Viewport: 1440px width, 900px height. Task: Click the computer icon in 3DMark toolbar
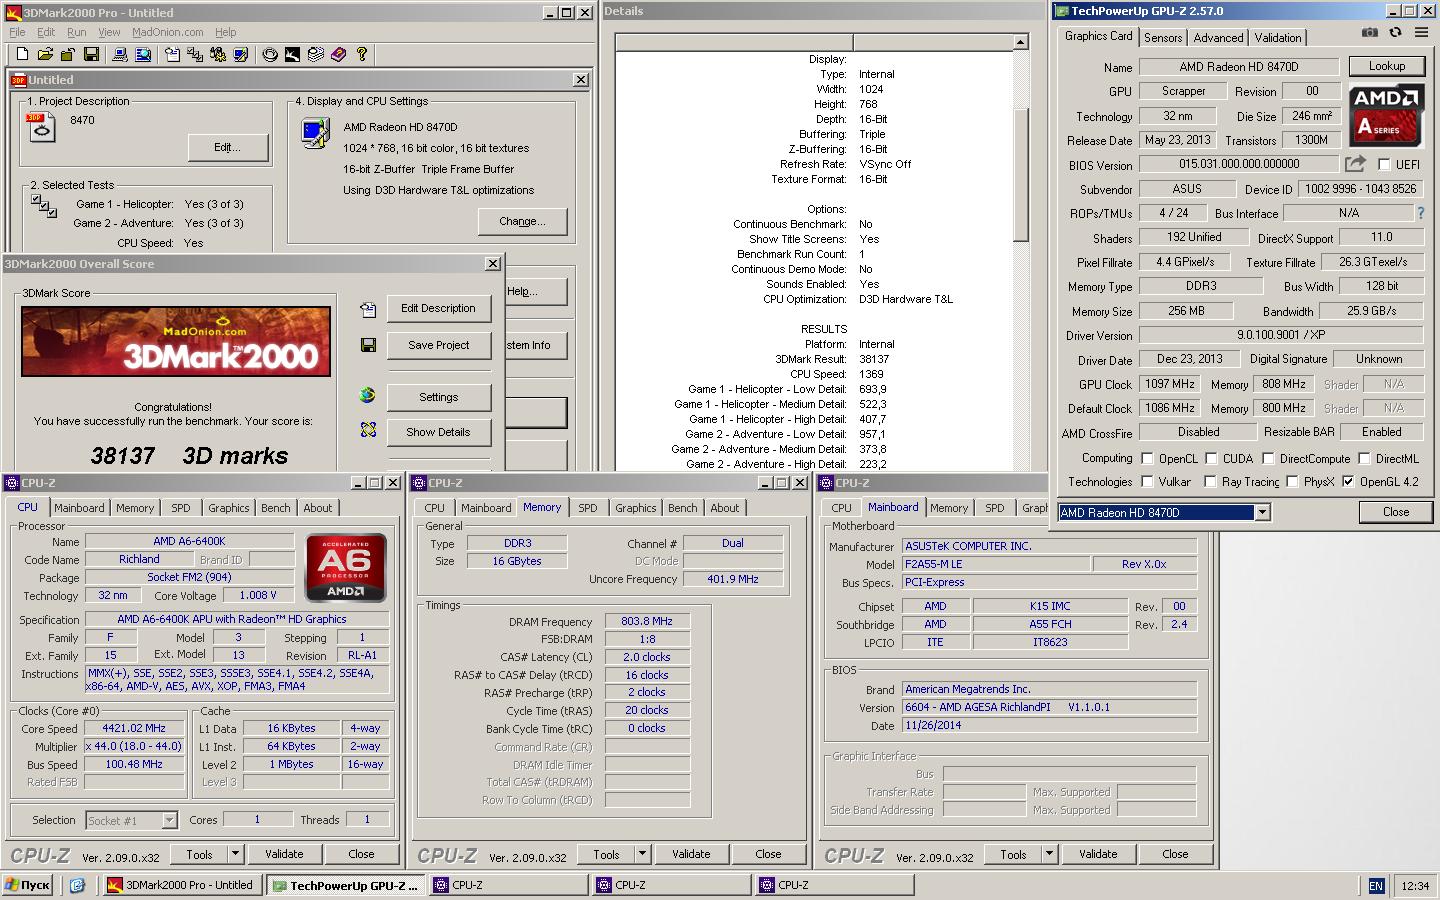120,55
